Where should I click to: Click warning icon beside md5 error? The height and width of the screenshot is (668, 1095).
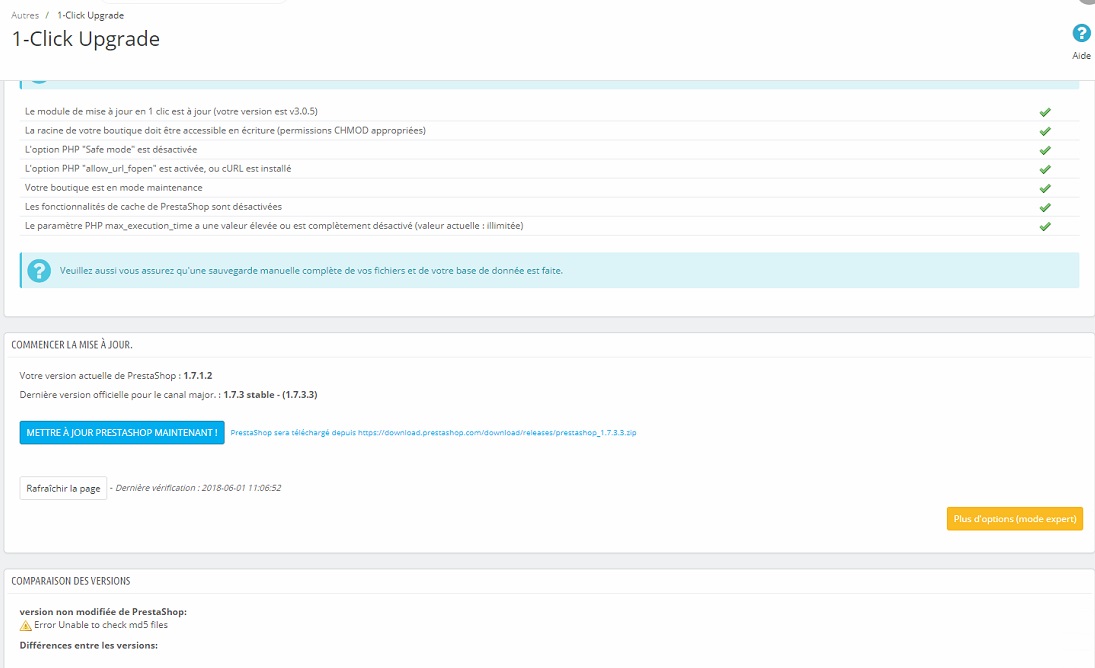click(x=26, y=625)
